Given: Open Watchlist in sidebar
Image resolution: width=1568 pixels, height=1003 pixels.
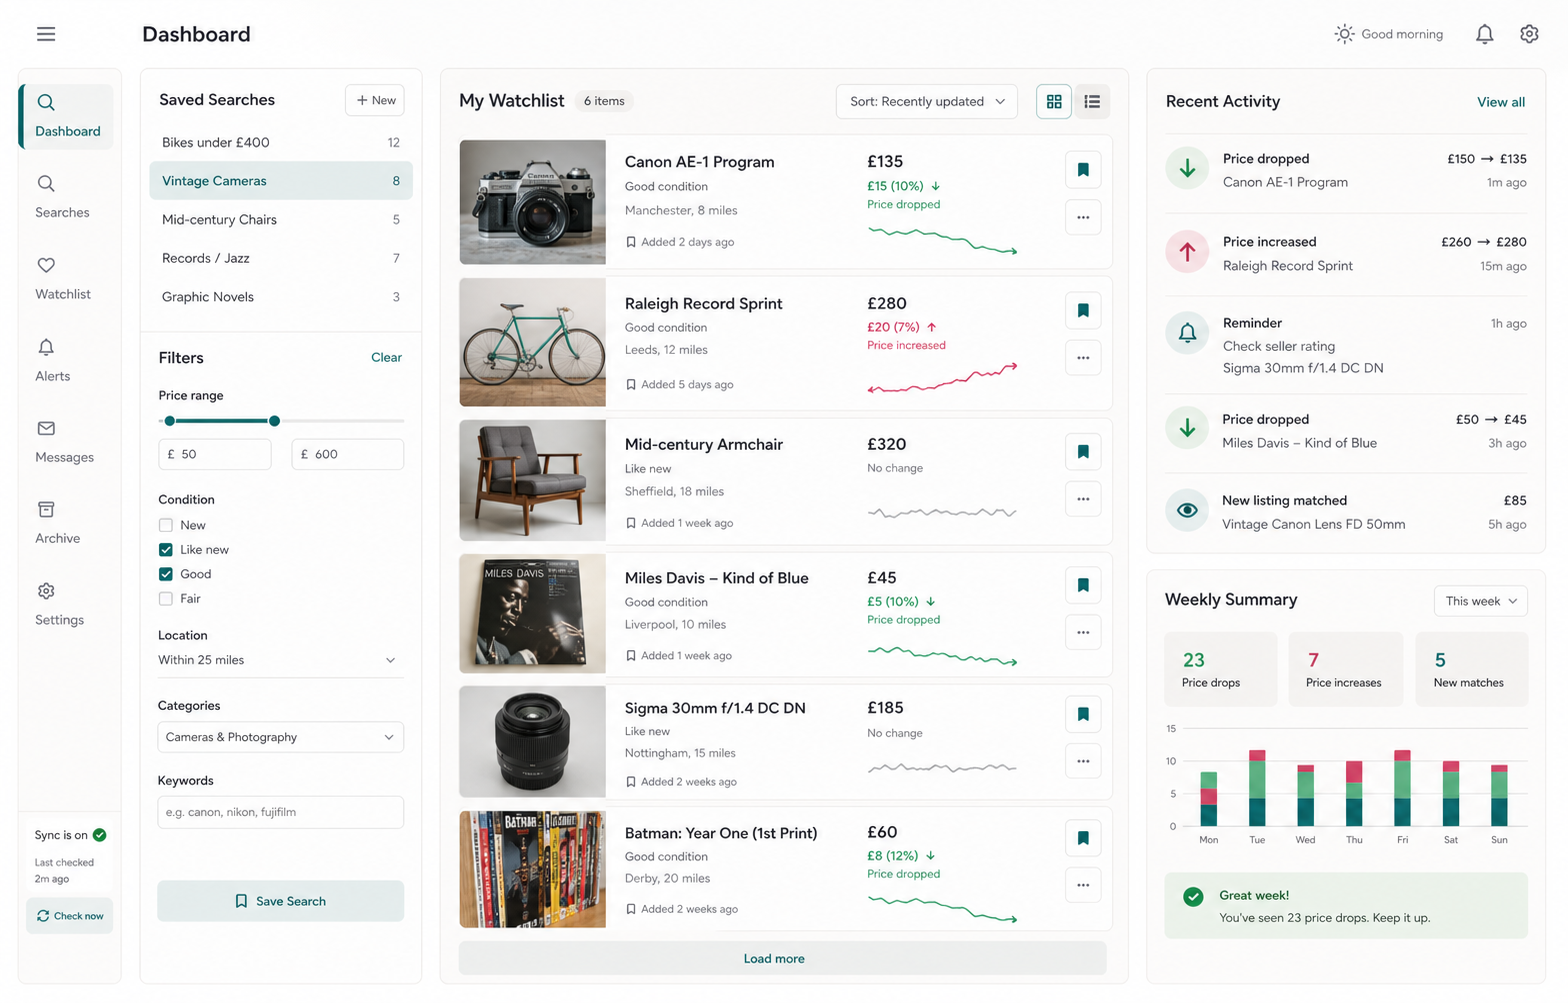Looking at the screenshot, I should pos(62,280).
